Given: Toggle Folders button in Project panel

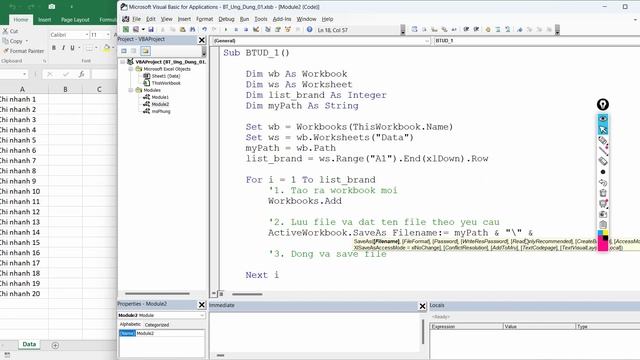Looking at the screenshot, I should point(145,51).
